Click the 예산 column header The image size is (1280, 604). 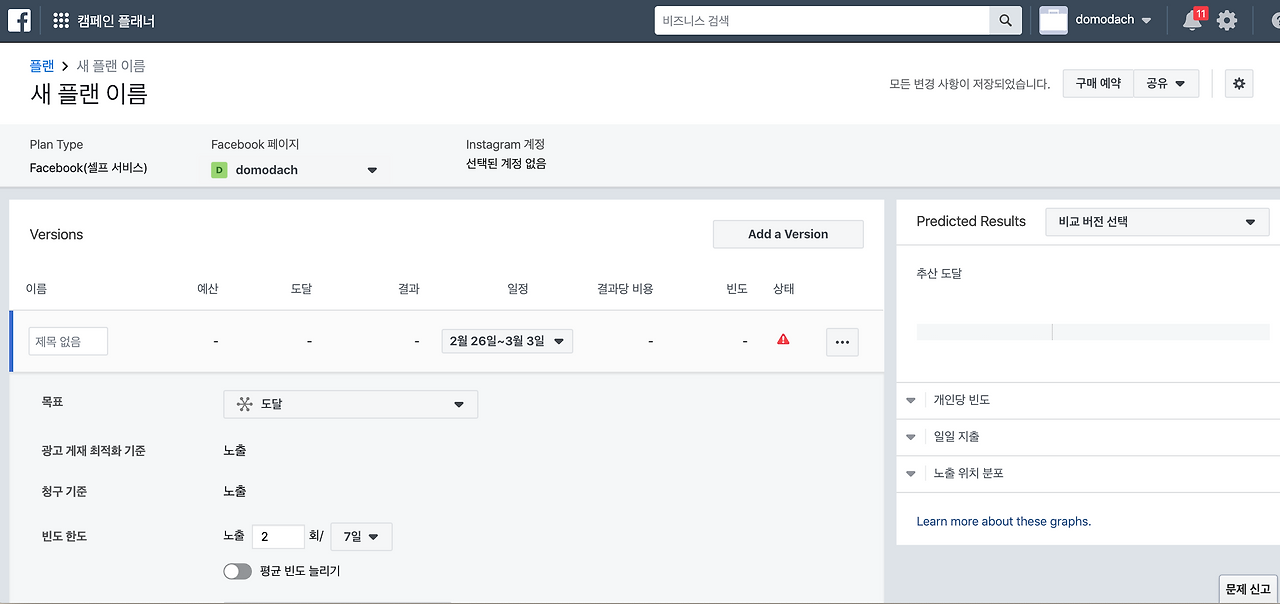click(x=208, y=289)
